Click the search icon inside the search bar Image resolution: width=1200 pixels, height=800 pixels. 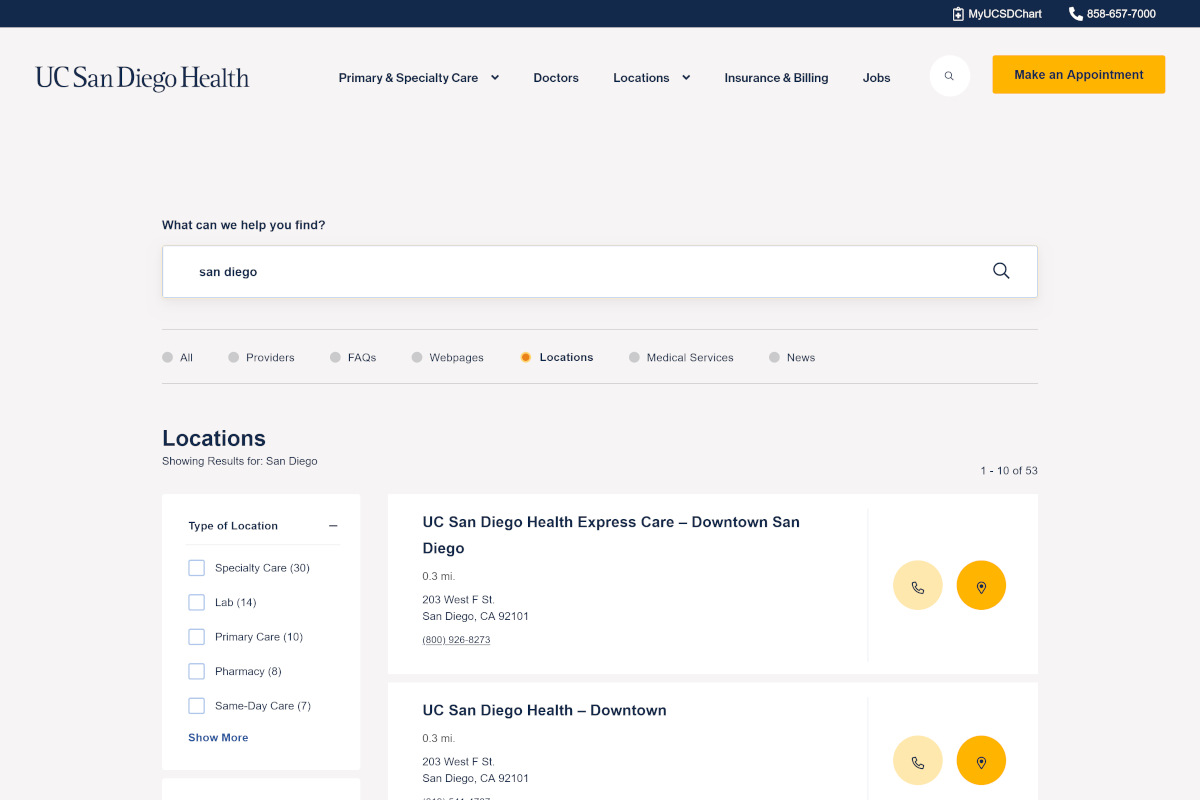tap(1000, 270)
